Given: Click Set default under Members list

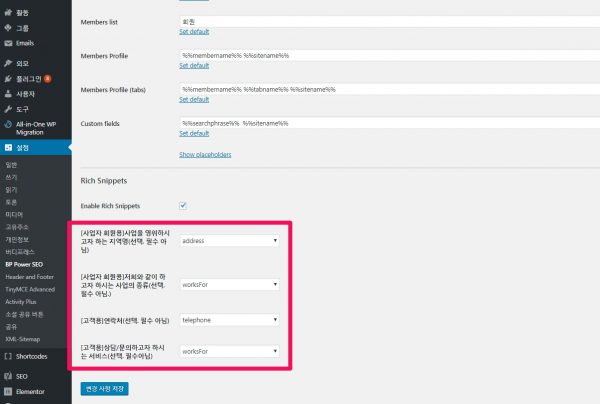Looking at the screenshot, I should point(194,32).
